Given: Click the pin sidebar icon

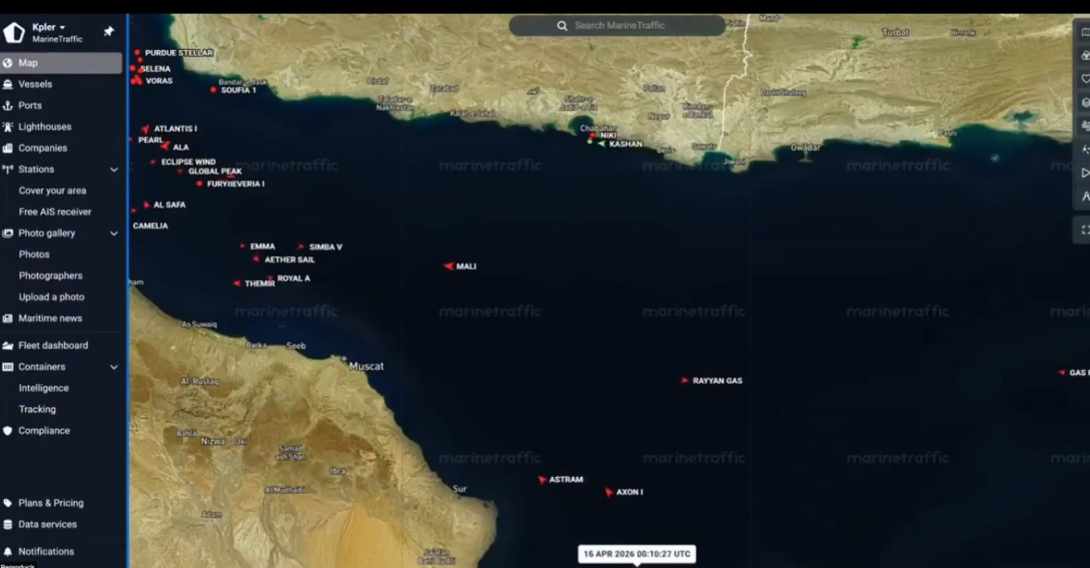Looking at the screenshot, I should [x=109, y=31].
